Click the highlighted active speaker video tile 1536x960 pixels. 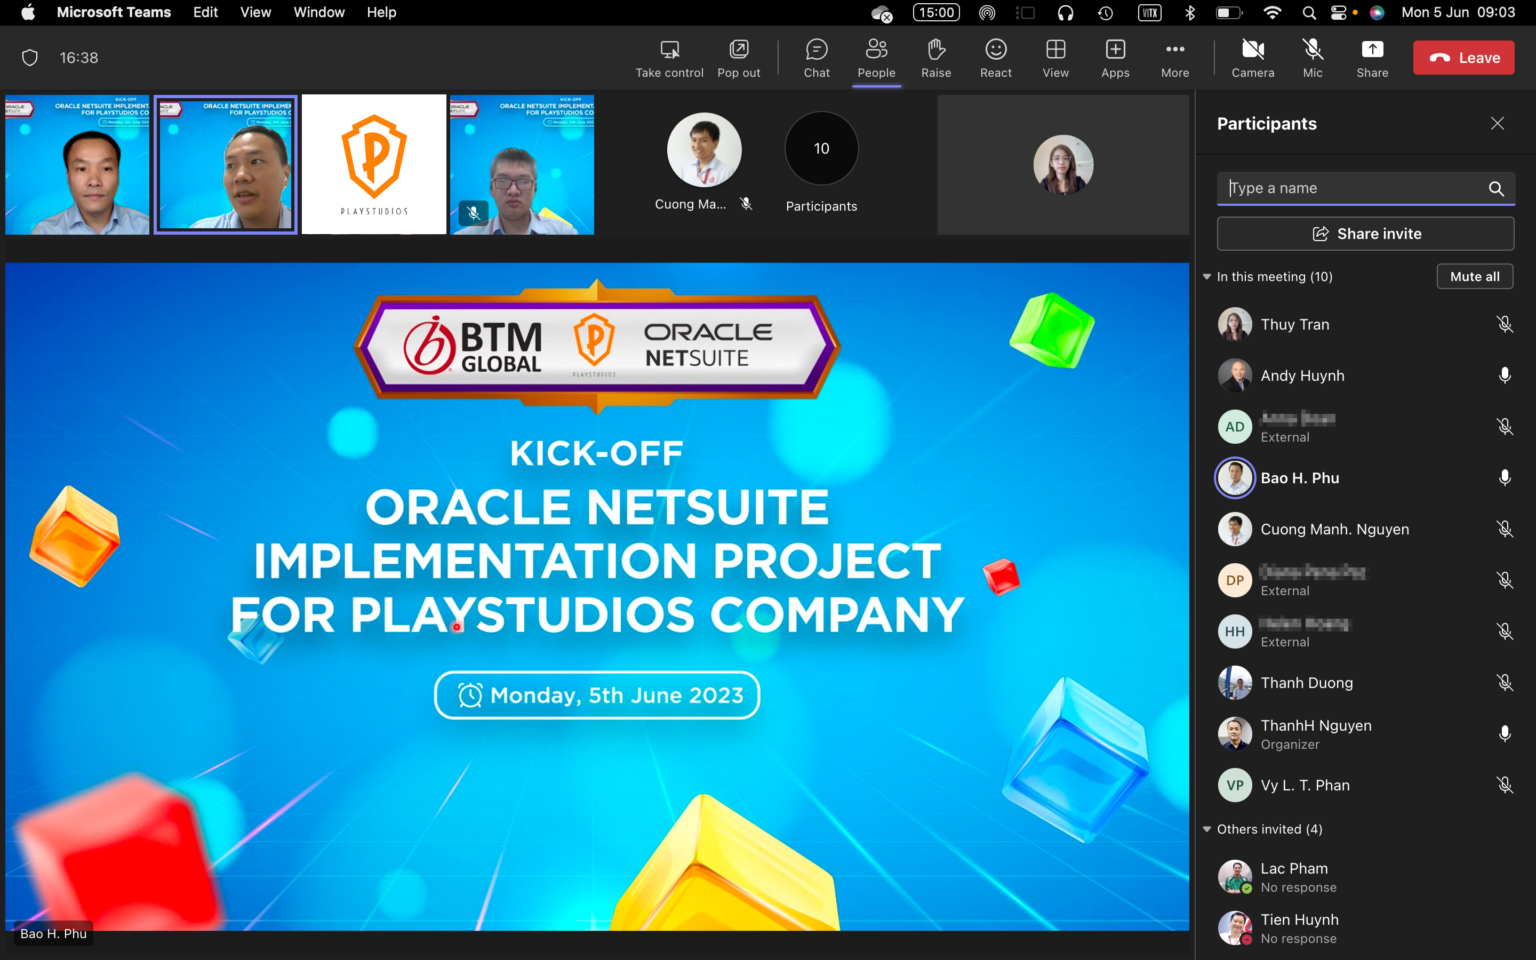tap(226, 165)
